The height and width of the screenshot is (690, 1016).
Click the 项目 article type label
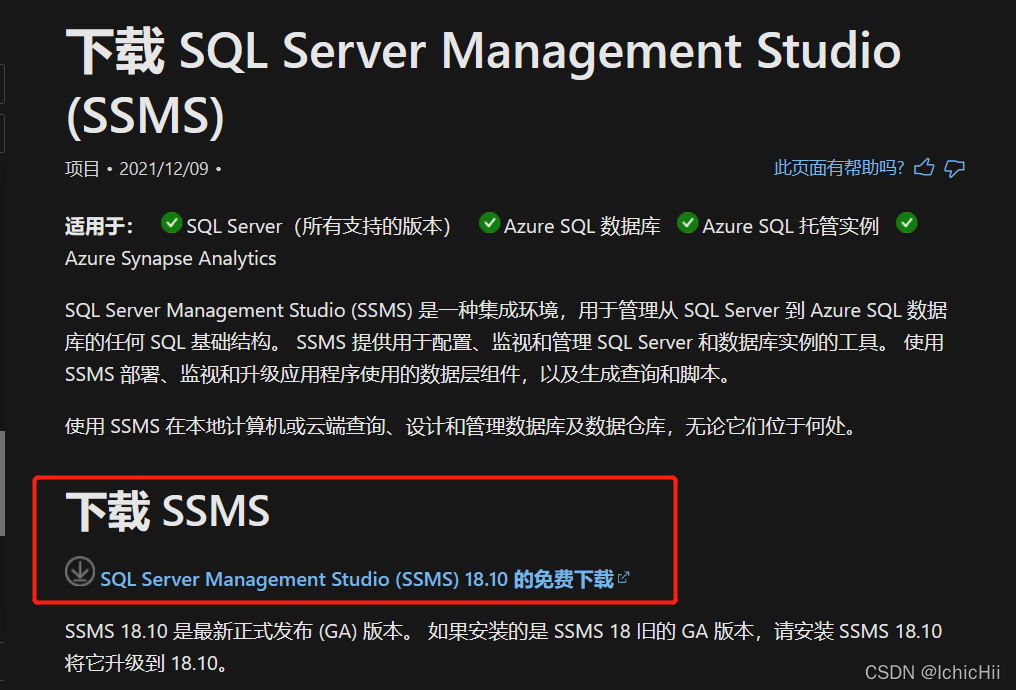point(82,169)
